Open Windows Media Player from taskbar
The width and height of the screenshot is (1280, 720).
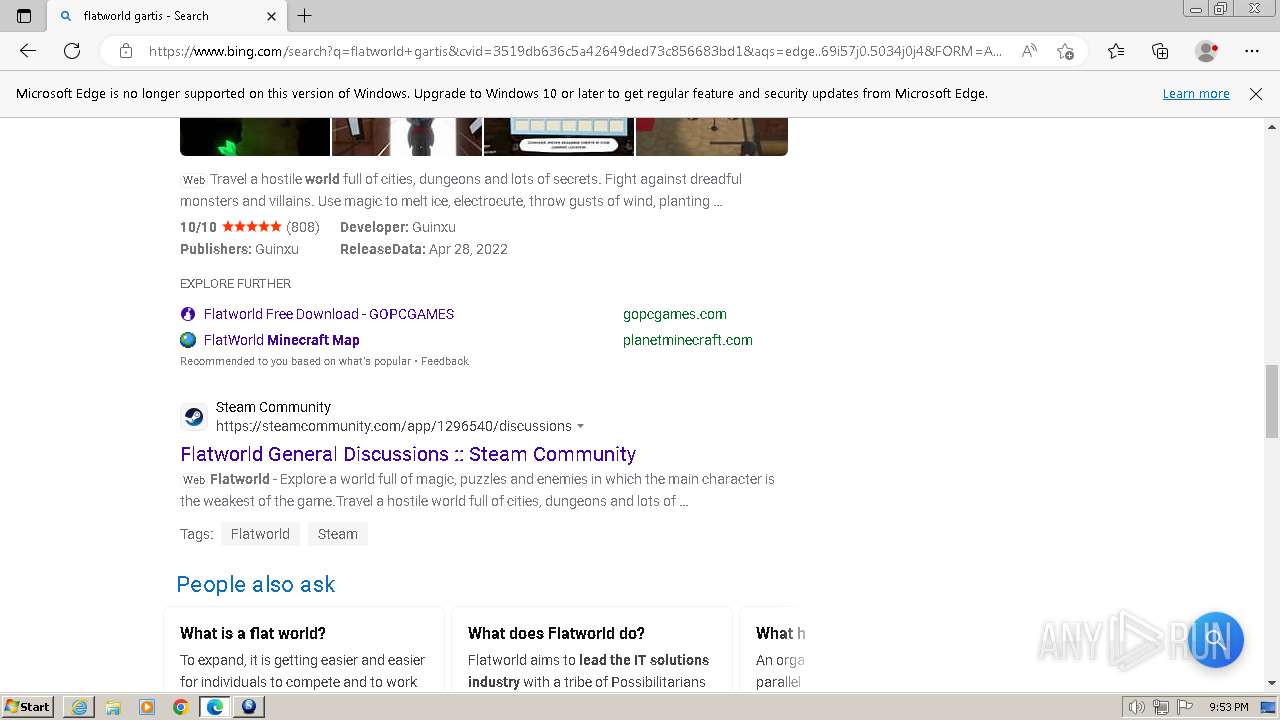coord(147,707)
